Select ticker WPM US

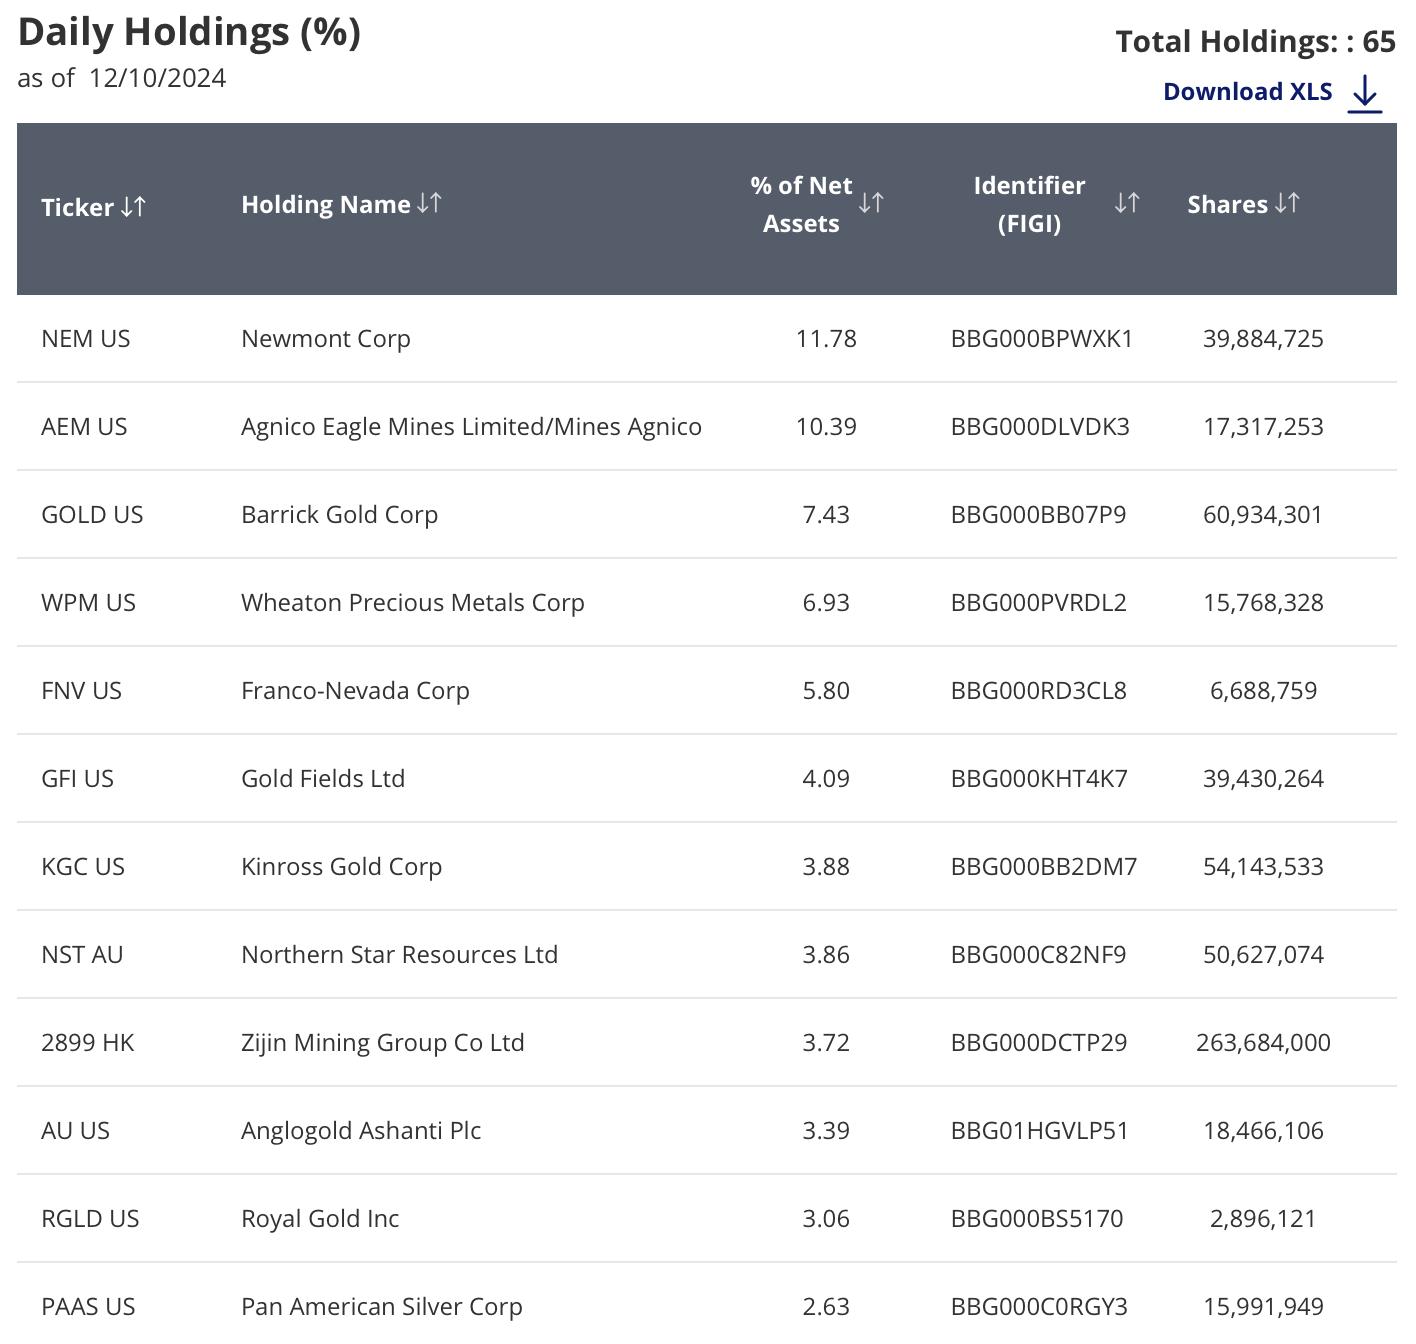pos(88,602)
